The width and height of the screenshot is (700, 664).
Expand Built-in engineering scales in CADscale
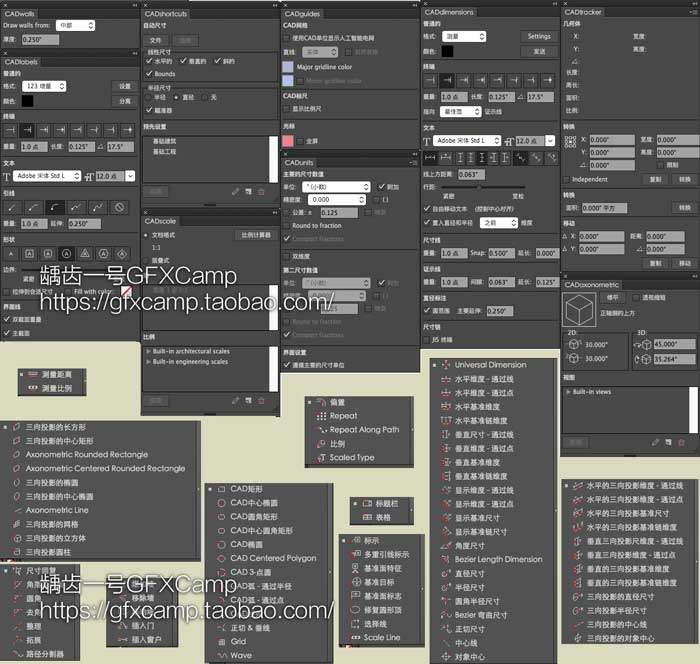click(x=148, y=362)
